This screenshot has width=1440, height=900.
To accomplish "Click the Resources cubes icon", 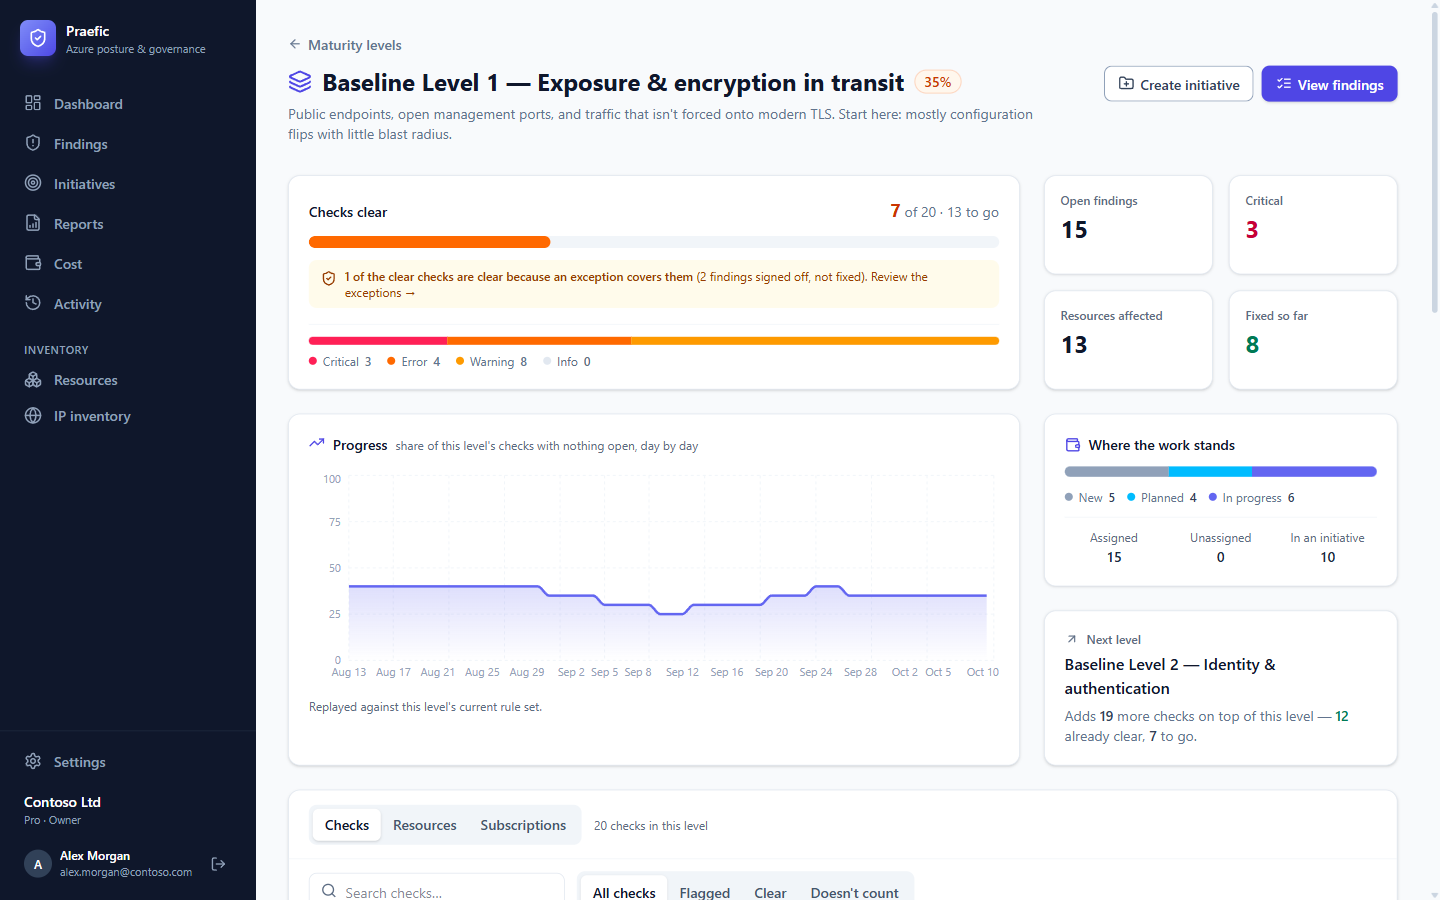I will 33,380.
